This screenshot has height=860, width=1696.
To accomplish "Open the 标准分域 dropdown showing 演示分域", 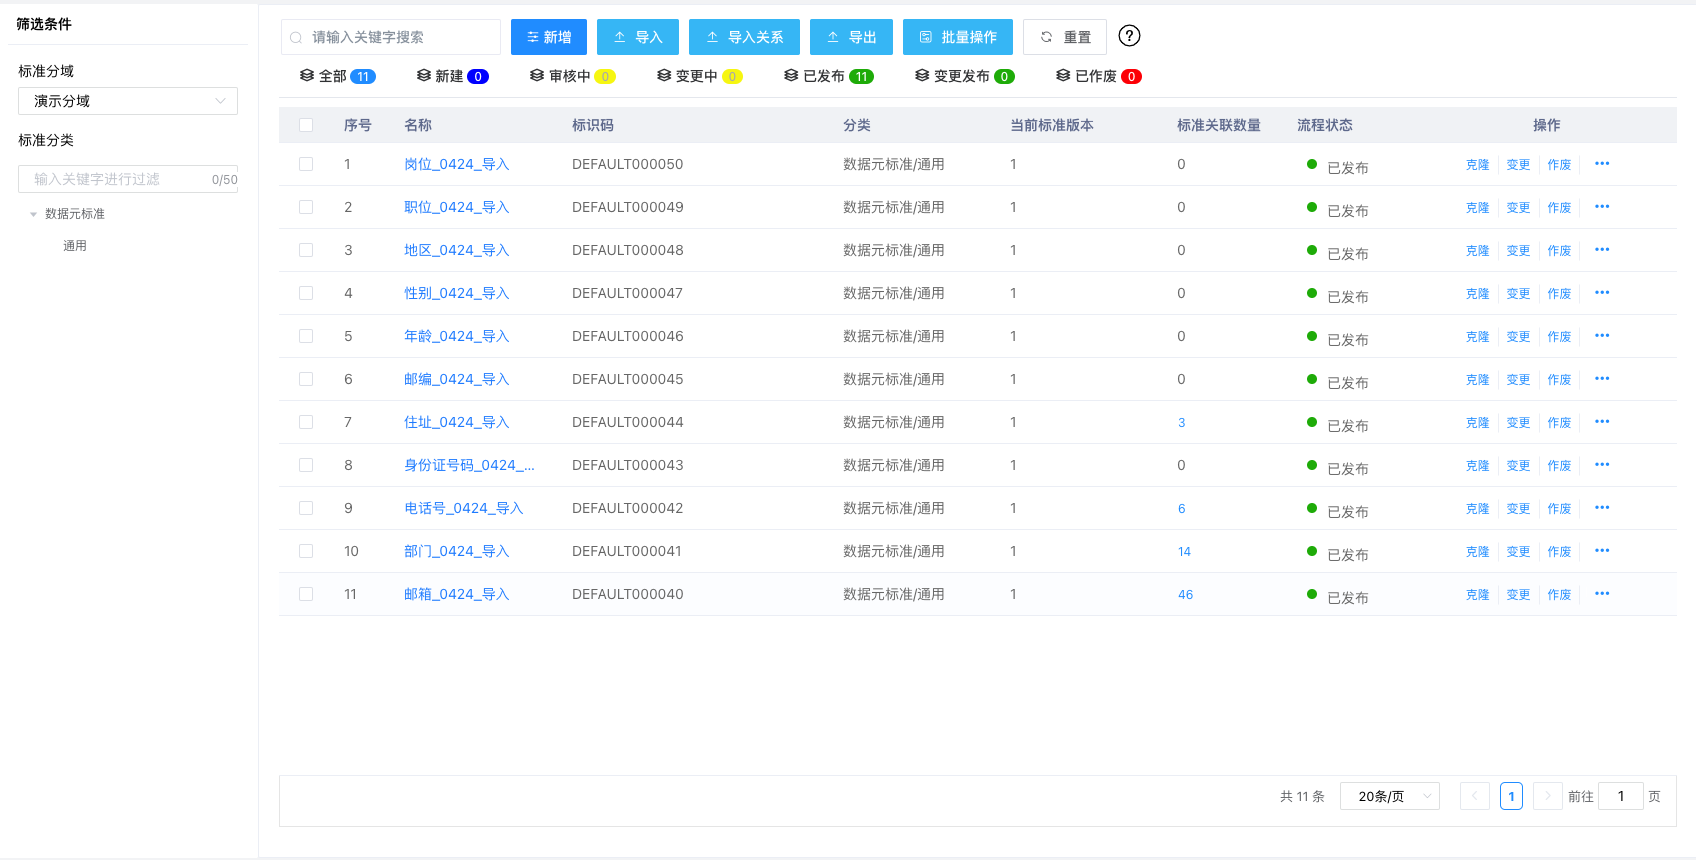I will (128, 101).
